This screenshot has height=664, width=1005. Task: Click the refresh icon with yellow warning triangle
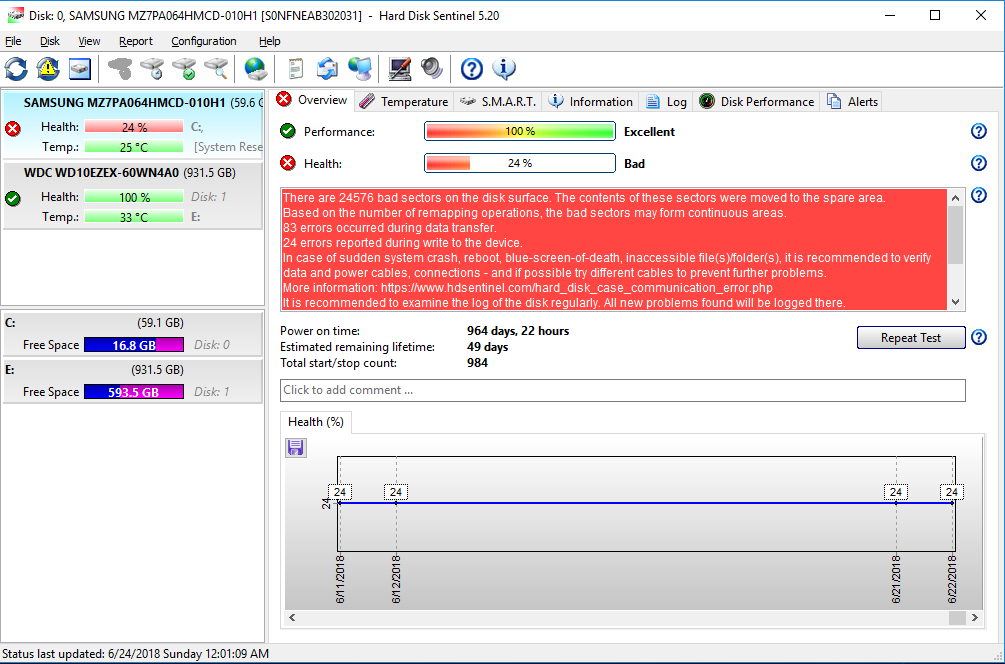(x=48, y=69)
